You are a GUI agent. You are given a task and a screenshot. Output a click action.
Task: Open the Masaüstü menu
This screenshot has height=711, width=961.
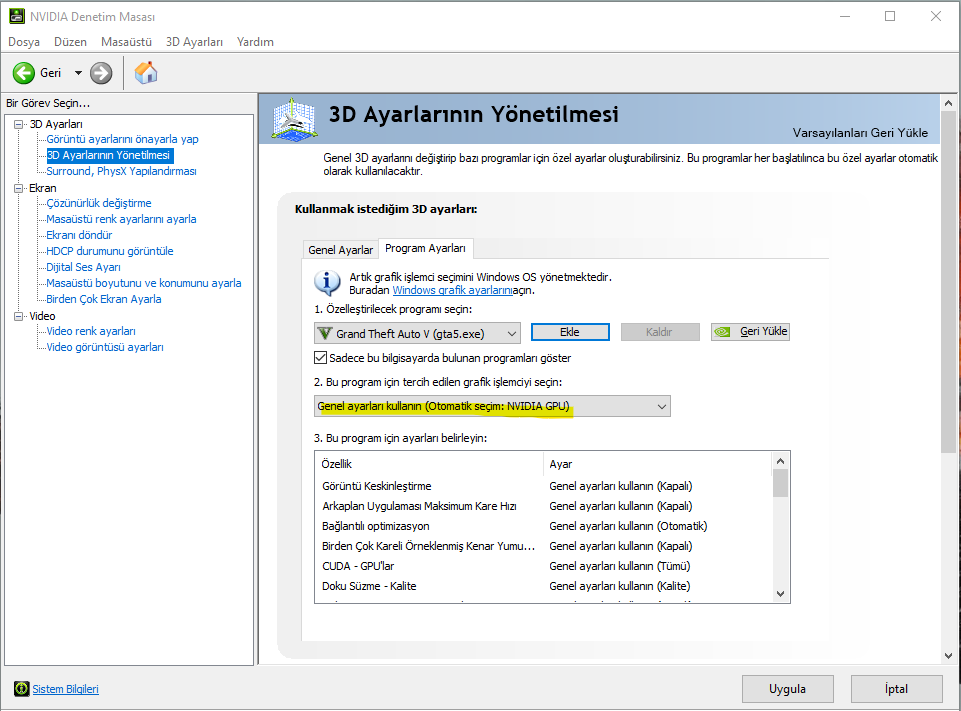(126, 42)
